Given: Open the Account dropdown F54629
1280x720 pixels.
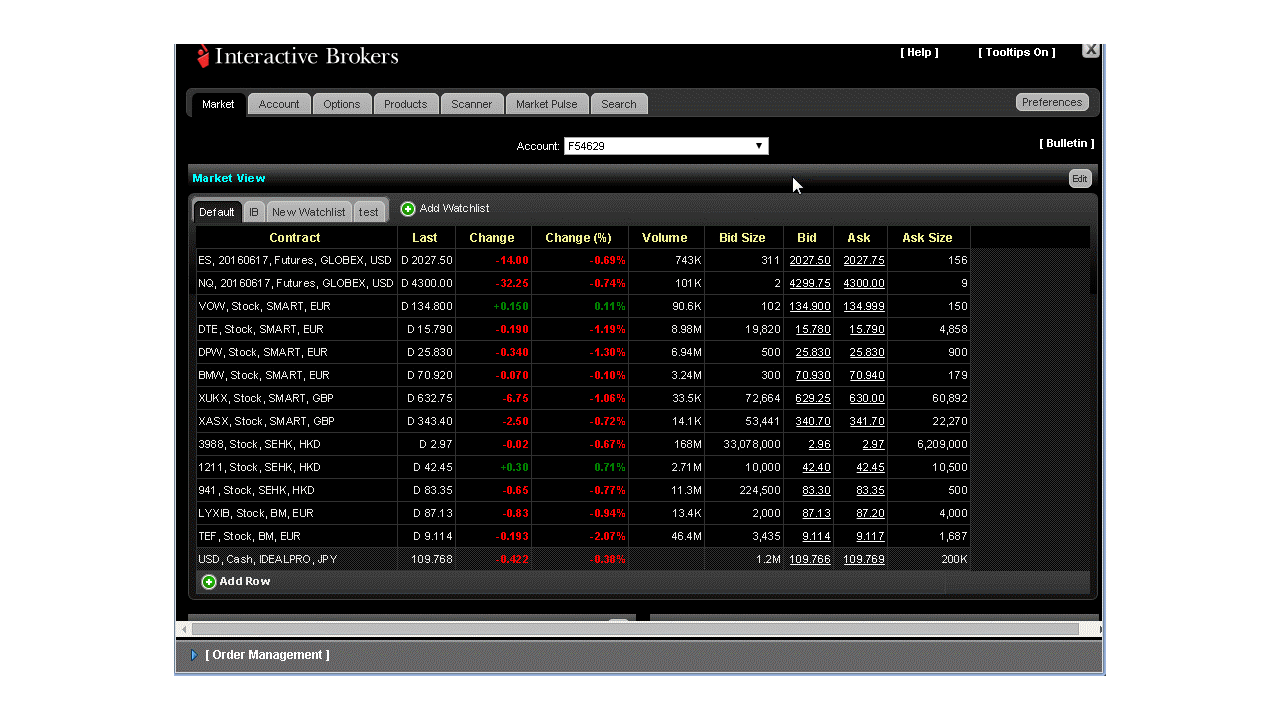Looking at the screenshot, I should pyautogui.click(x=666, y=146).
